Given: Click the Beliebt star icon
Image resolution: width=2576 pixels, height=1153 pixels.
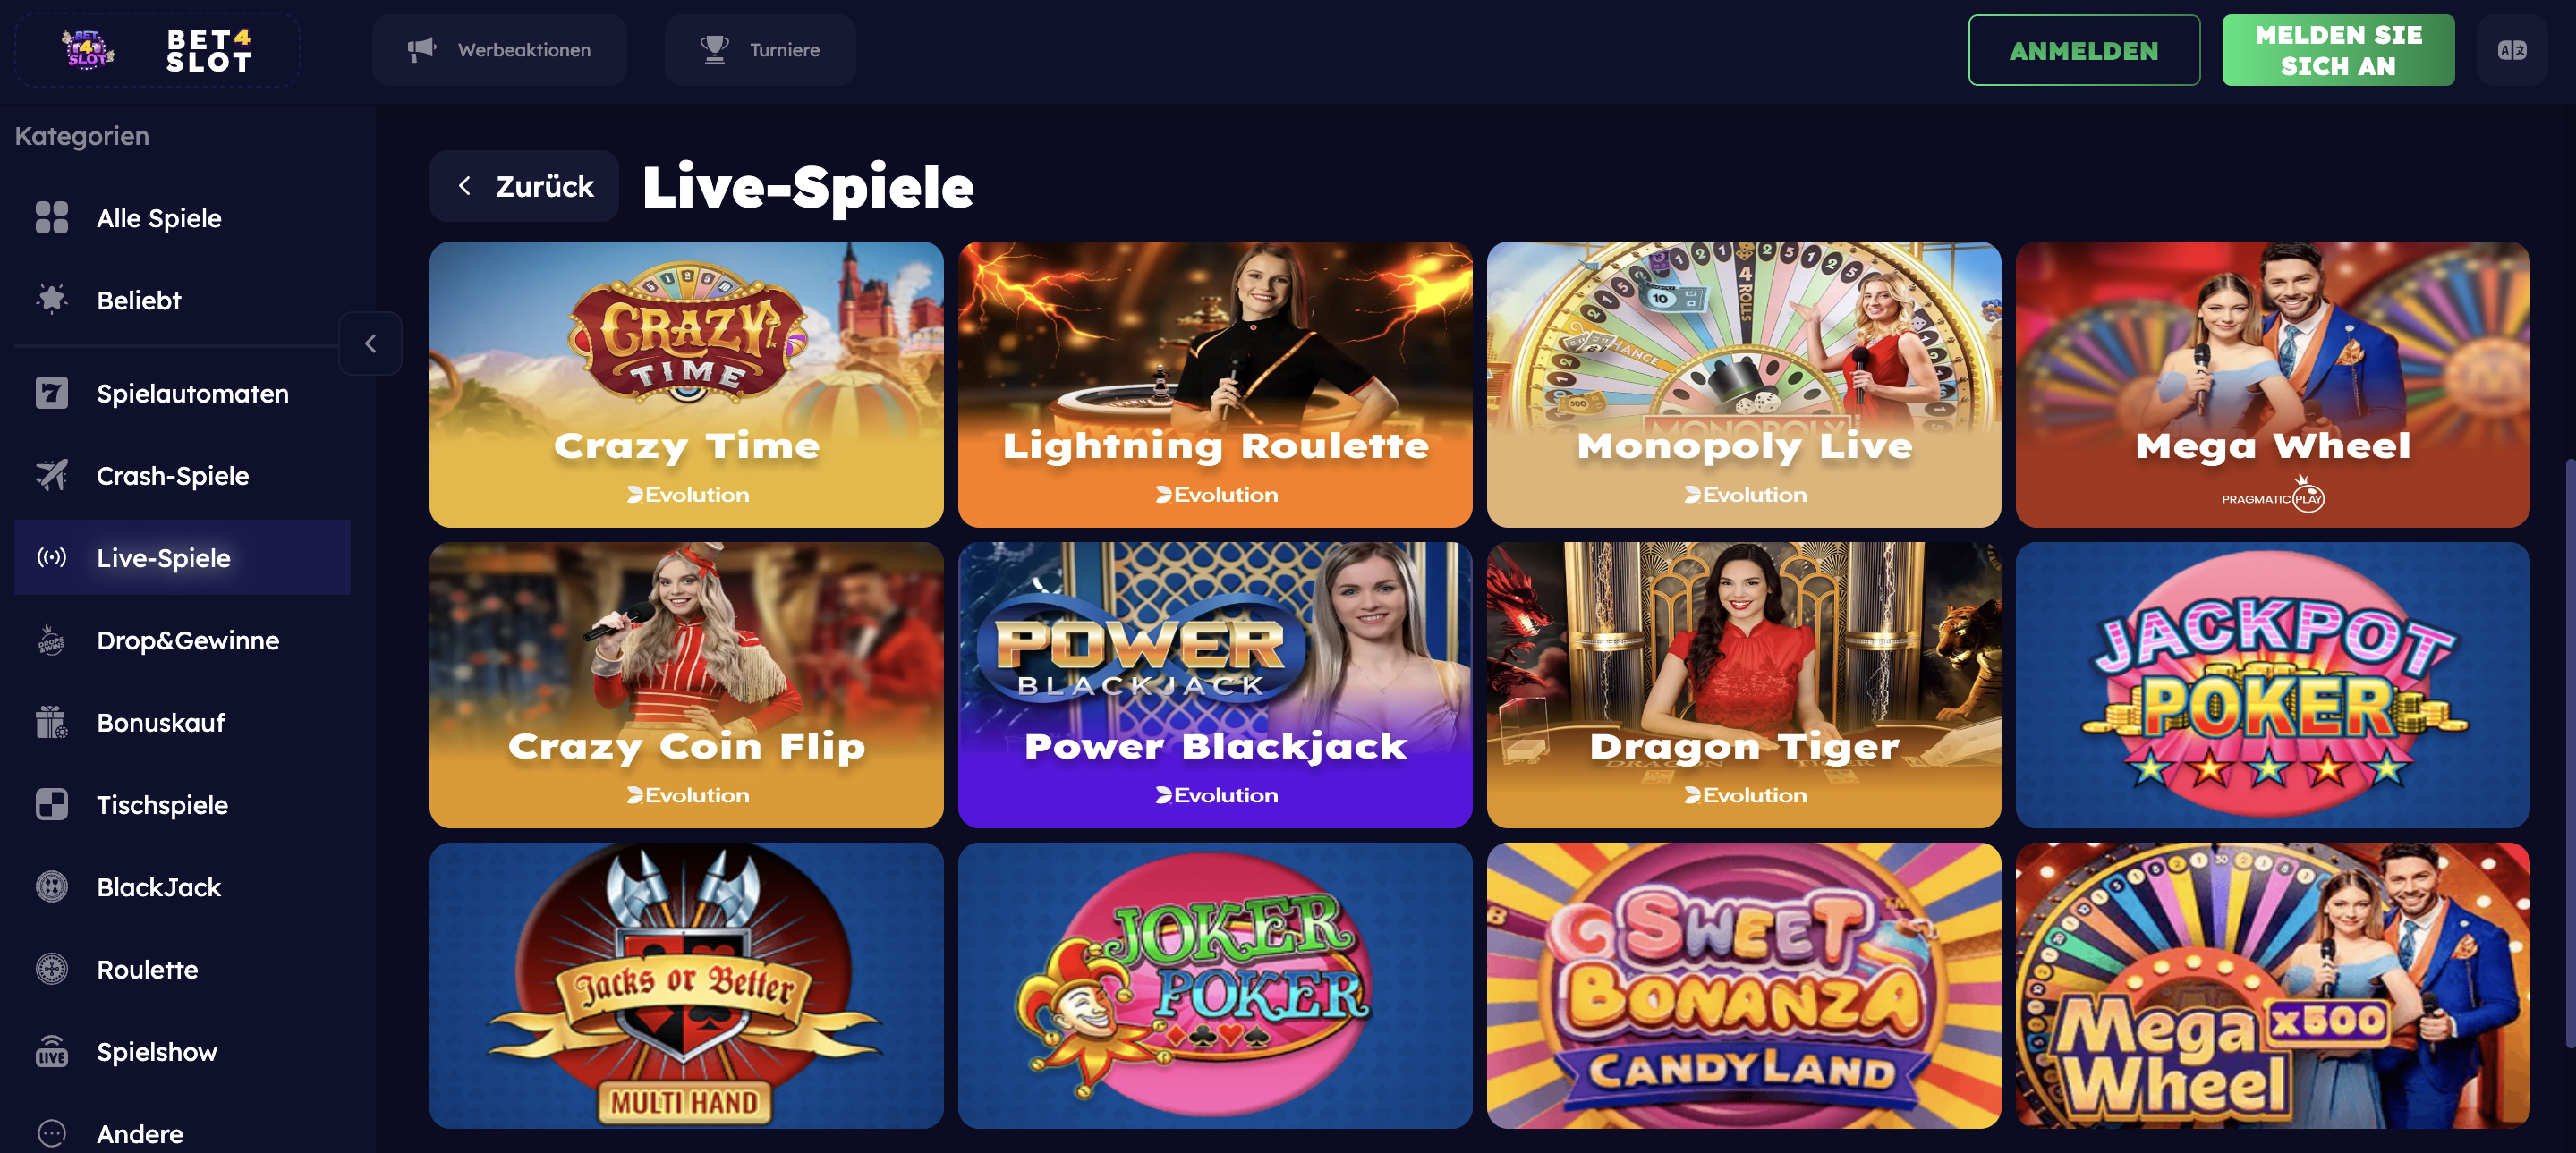Looking at the screenshot, I should click(x=52, y=299).
